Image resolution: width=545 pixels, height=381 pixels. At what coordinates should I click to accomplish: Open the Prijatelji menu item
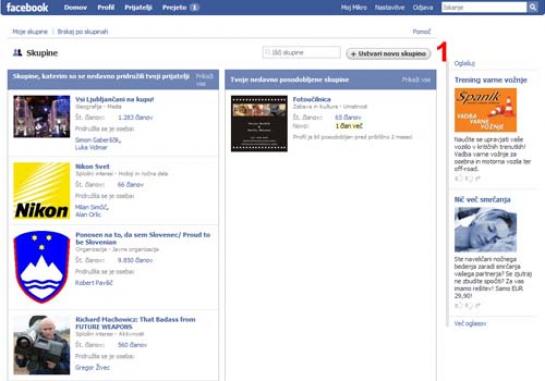click(x=138, y=7)
